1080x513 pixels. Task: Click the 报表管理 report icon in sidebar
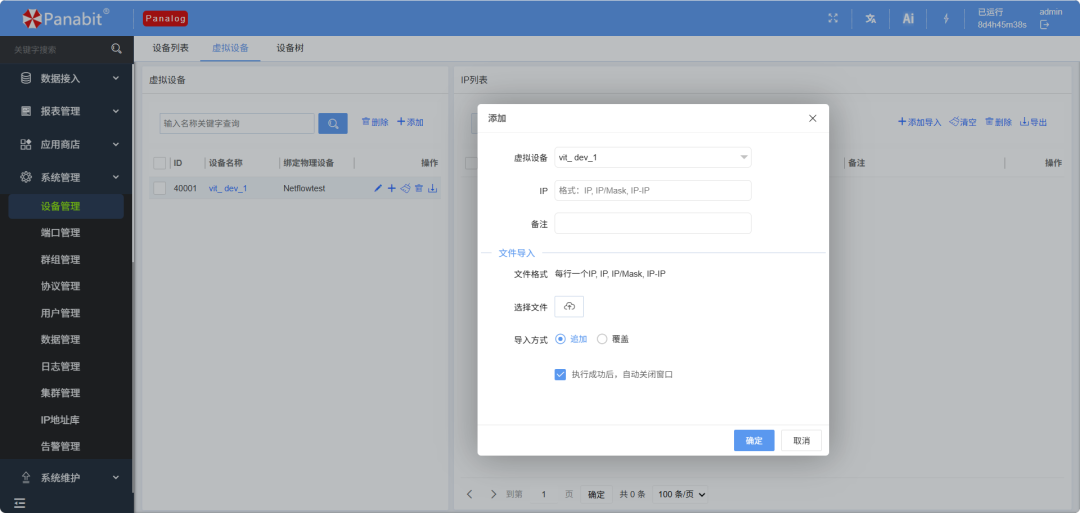click(26, 111)
